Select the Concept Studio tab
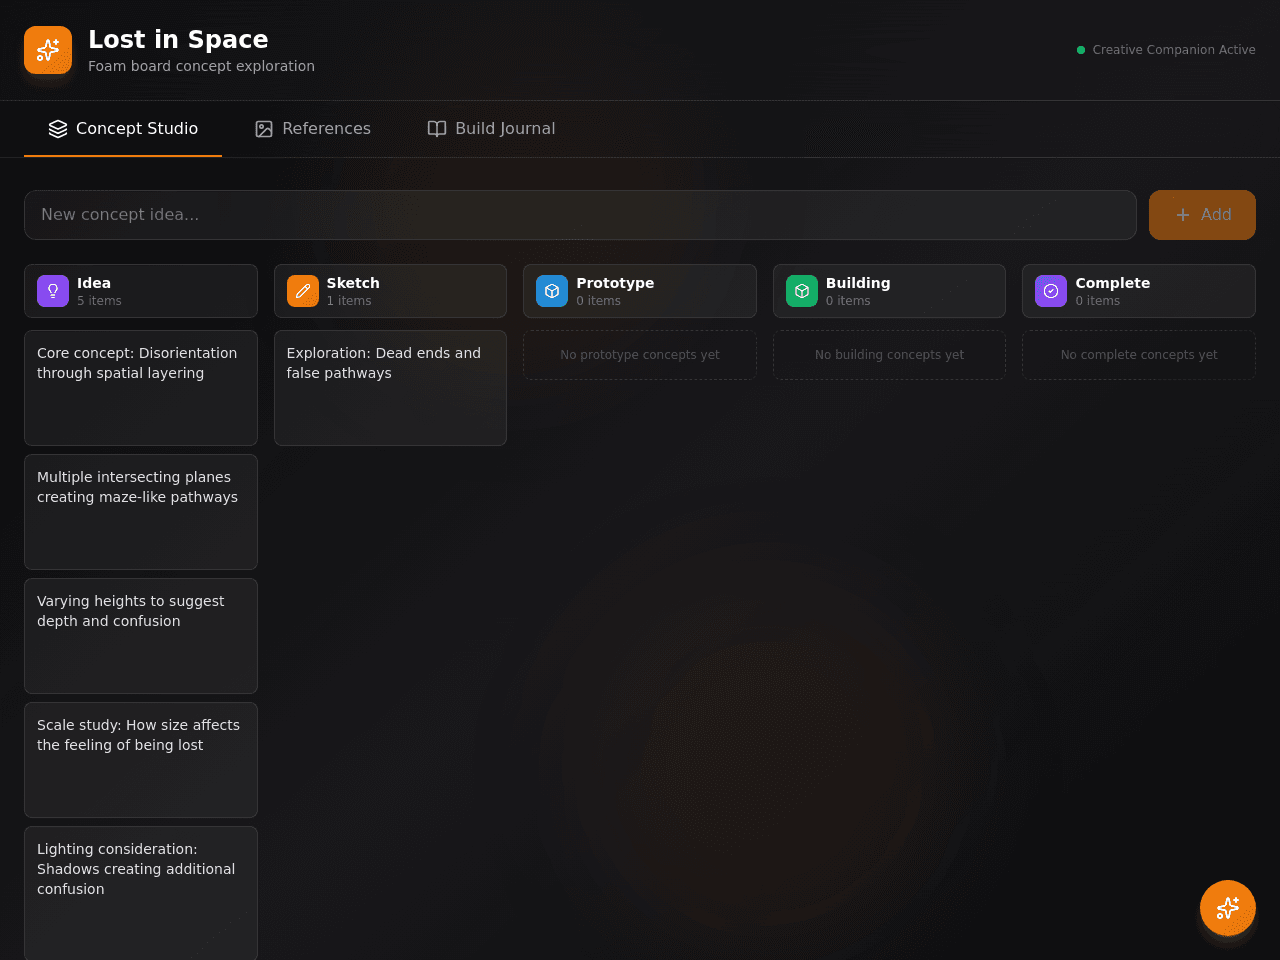This screenshot has width=1280, height=960. [x=123, y=129]
